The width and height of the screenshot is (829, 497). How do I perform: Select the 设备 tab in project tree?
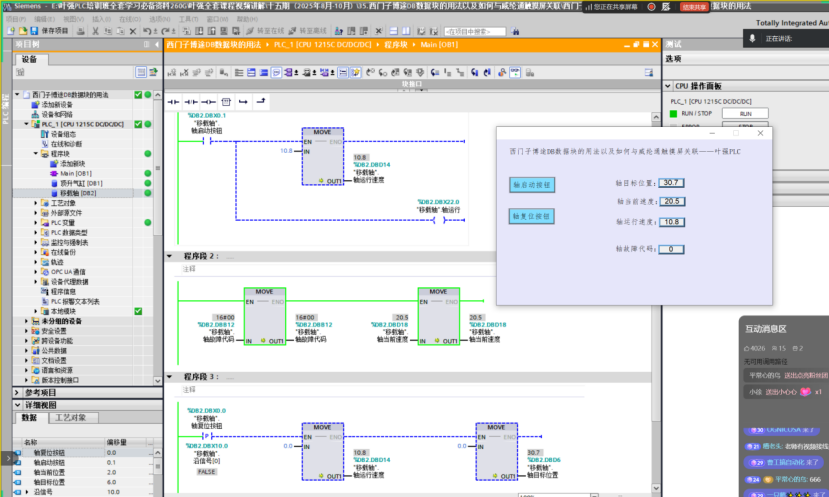click(30, 59)
